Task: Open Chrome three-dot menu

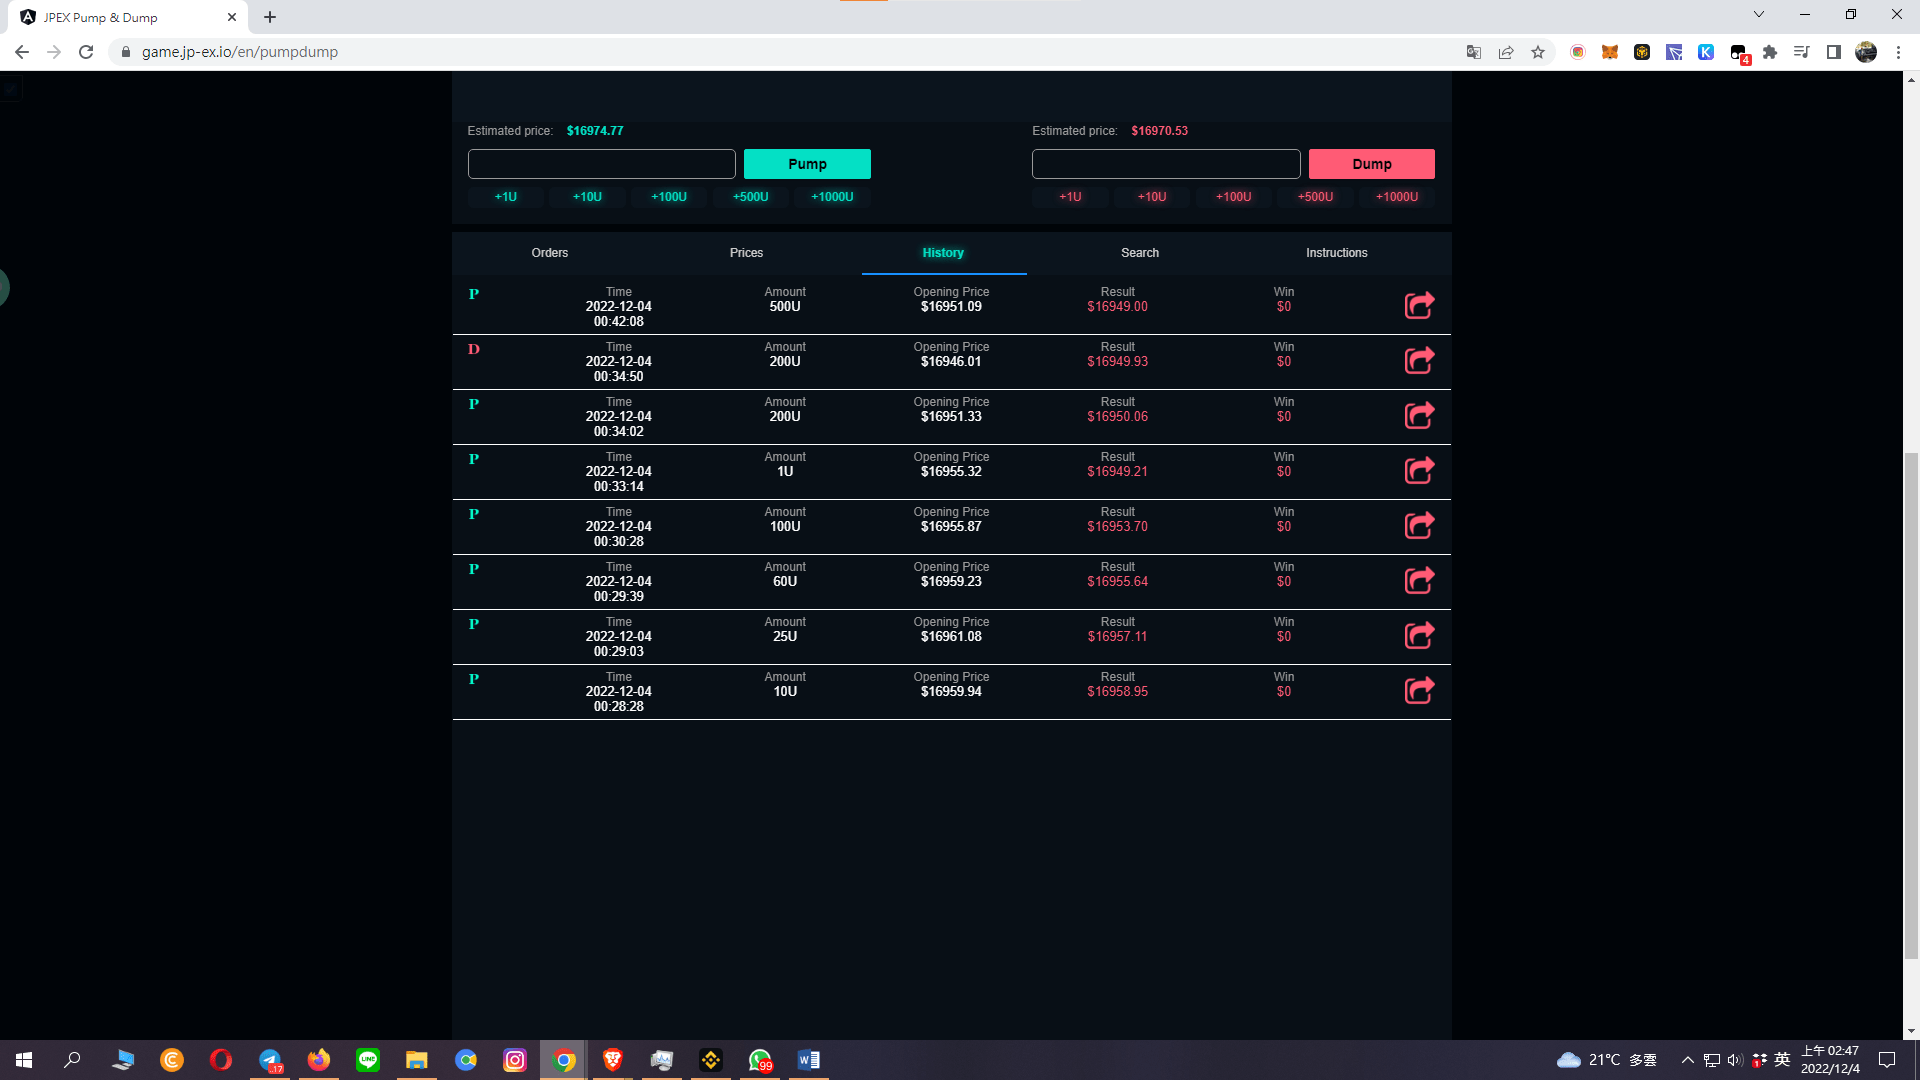Action: tap(1898, 52)
